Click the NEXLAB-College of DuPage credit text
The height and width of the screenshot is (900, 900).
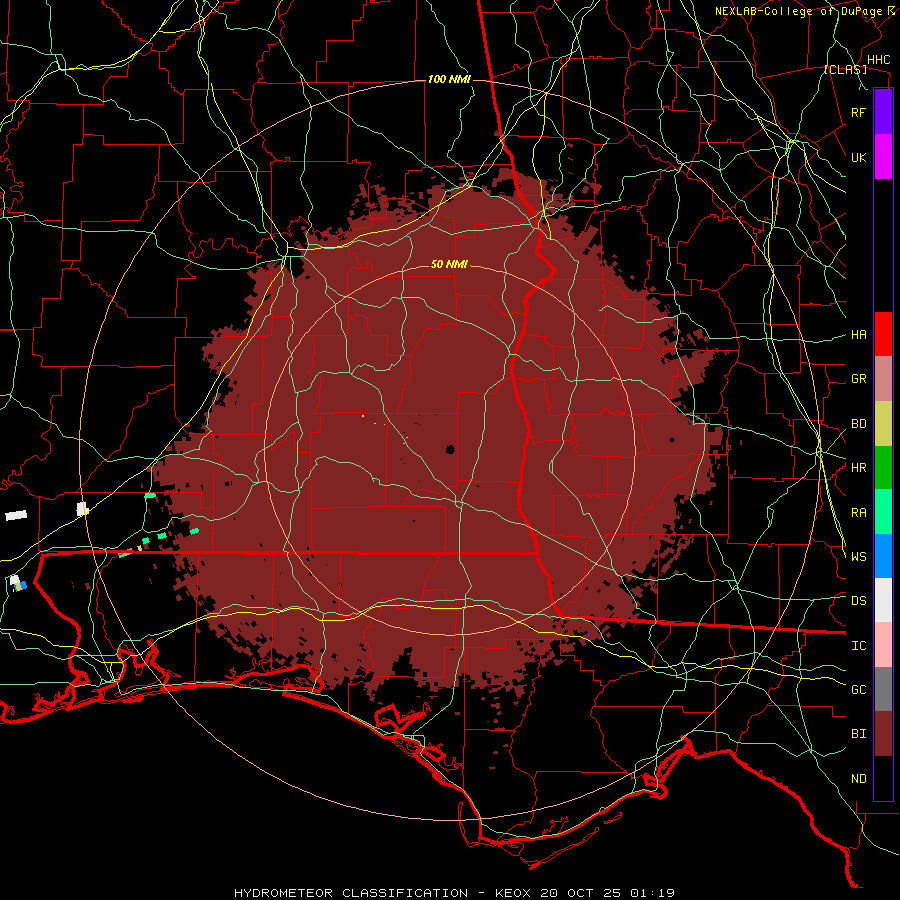(x=801, y=11)
